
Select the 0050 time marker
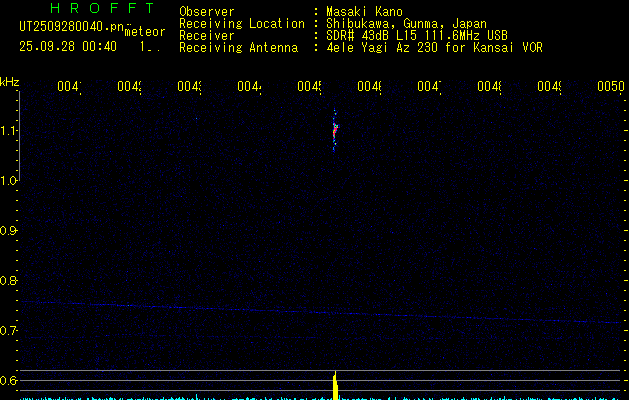tap(610, 87)
